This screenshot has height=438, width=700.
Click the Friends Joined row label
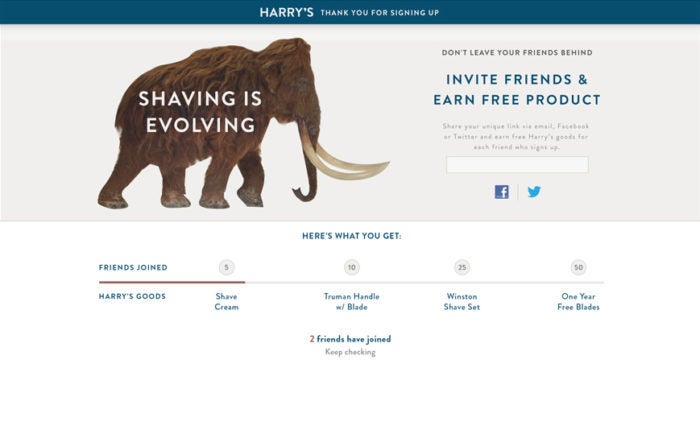pyautogui.click(x=133, y=267)
